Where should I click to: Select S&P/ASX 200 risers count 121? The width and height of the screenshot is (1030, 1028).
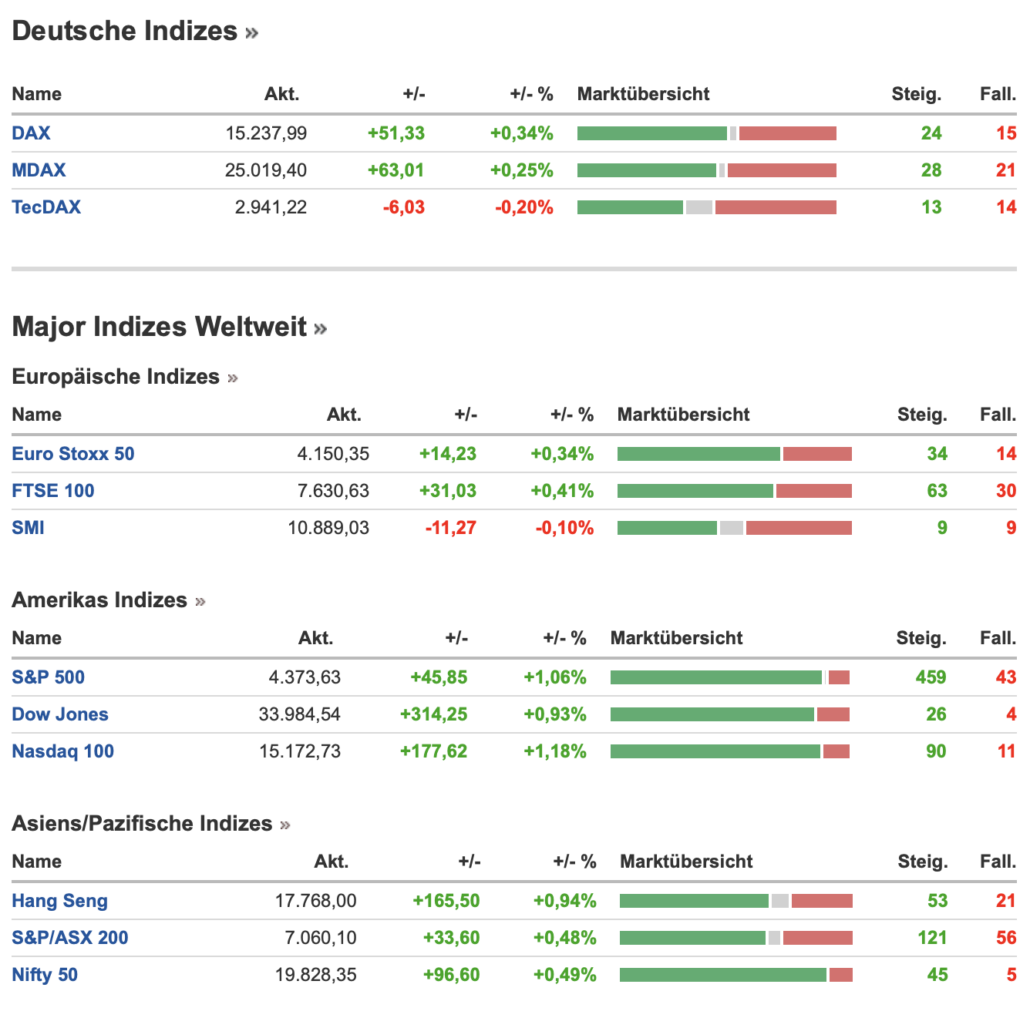[x=932, y=937]
